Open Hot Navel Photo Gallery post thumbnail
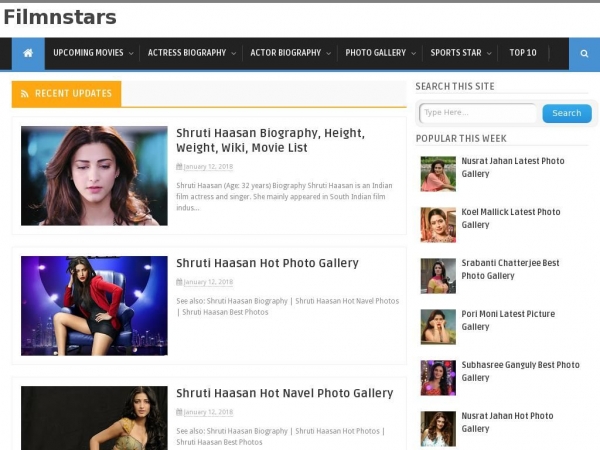Screen dimensions: 600x450 coord(94,418)
